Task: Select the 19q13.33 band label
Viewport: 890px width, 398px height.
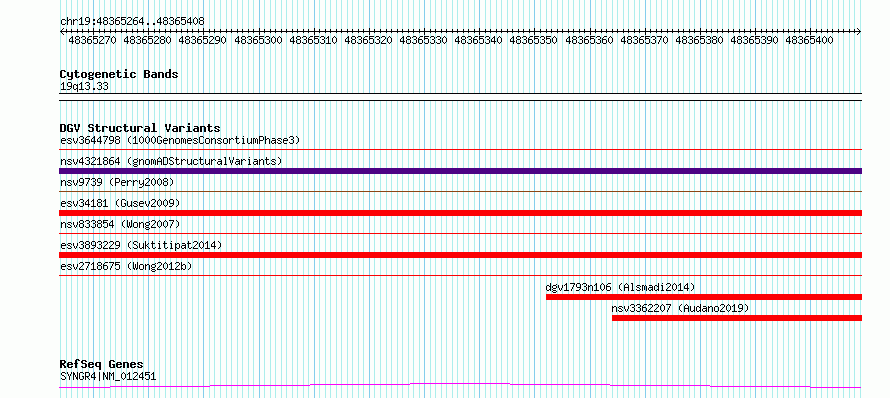Action: (x=84, y=87)
